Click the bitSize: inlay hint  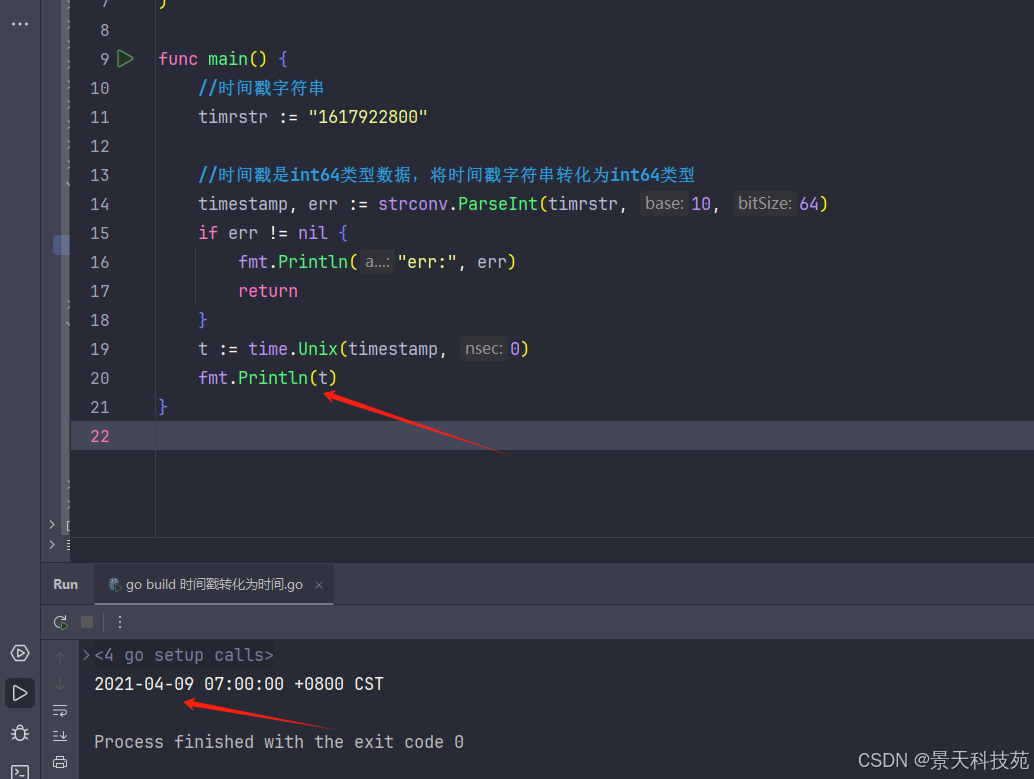pyautogui.click(x=764, y=203)
